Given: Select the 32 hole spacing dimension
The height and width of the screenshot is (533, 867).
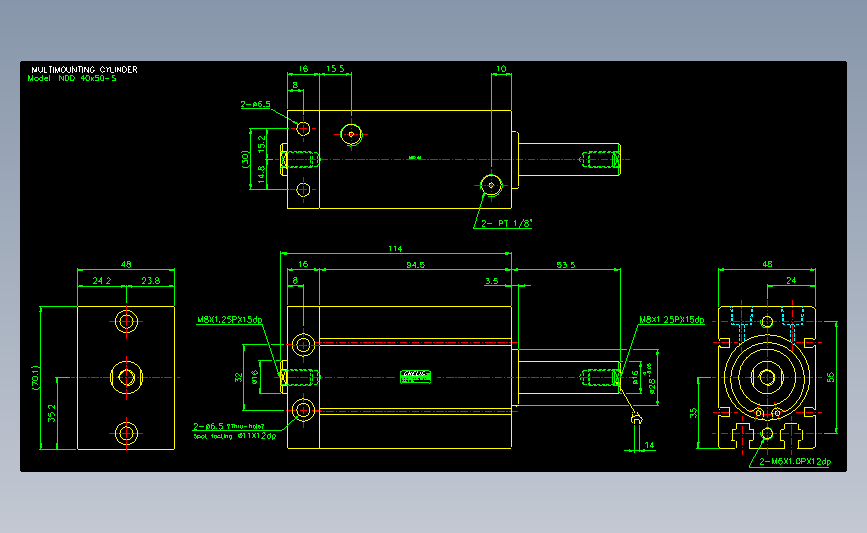Looking at the screenshot, I should pos(238,378).
